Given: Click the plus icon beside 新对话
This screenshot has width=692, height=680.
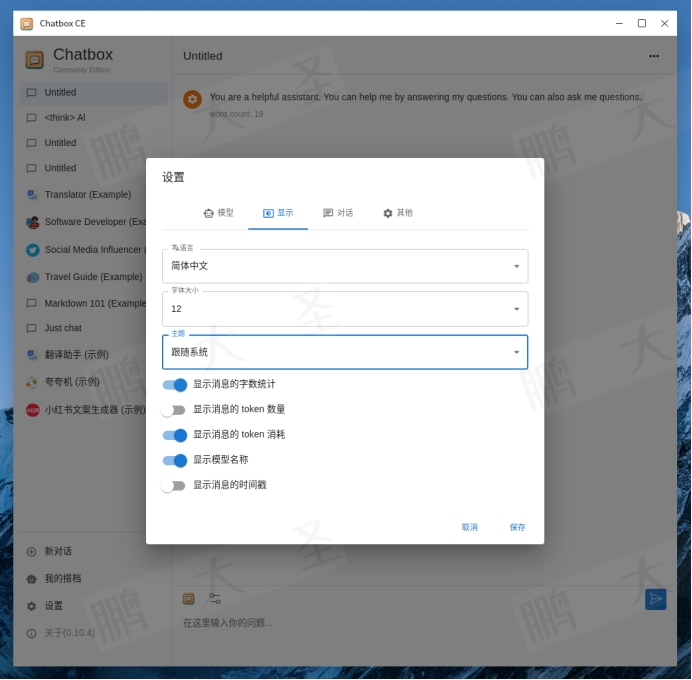Looking at the screenshot, I should point(31,552).
